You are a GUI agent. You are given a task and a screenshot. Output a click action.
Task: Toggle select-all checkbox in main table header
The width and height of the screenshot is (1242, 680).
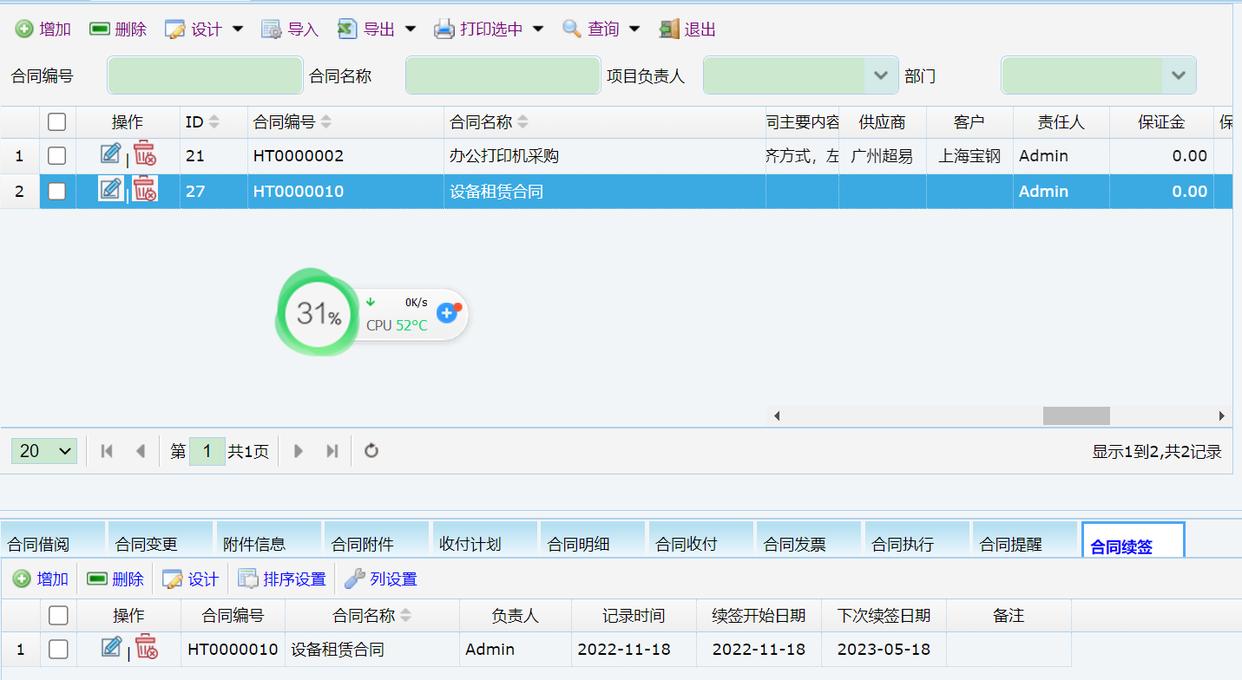click(57, 122)
